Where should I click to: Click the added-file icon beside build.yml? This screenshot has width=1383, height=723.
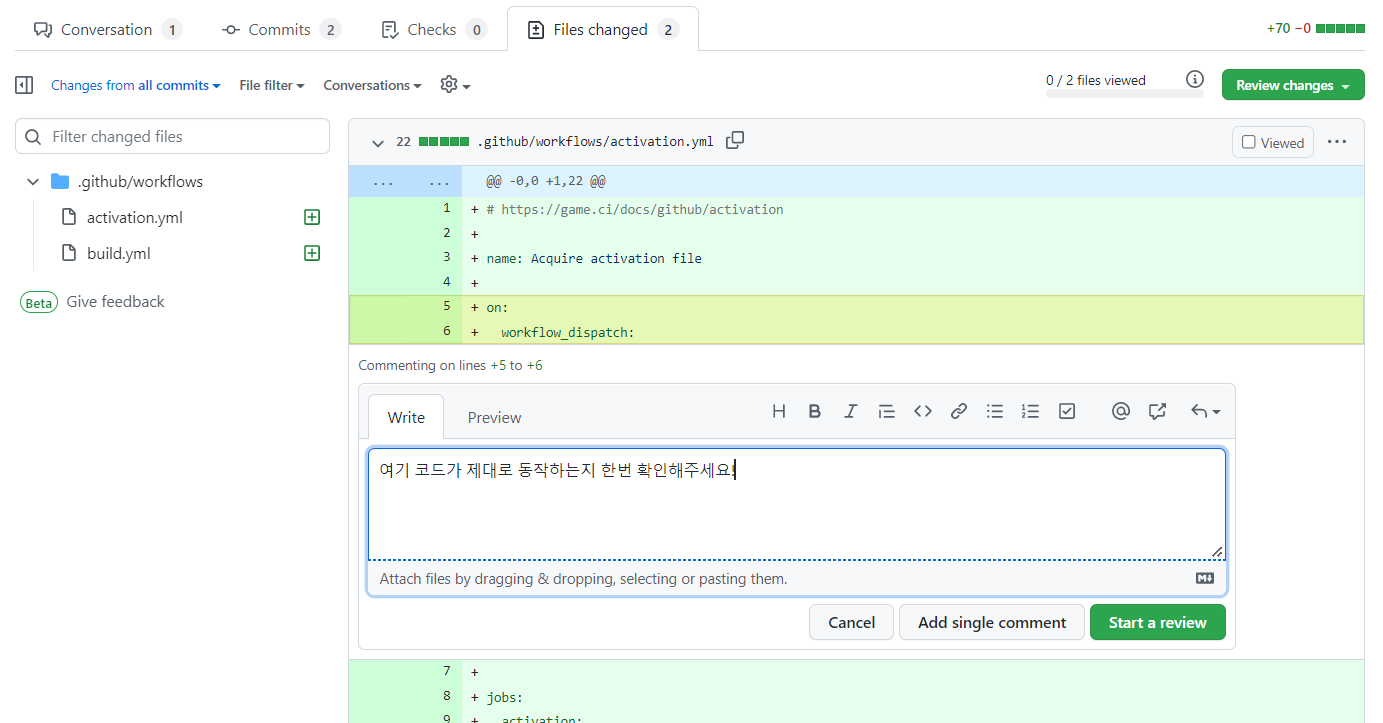pos(312,253)
